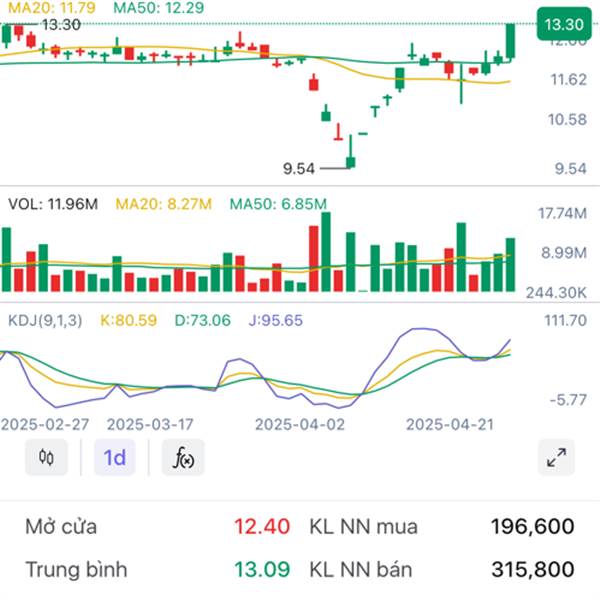Click the 2025-03-17 date label
This screenshot has width=600, height=600.
[150, 424]
